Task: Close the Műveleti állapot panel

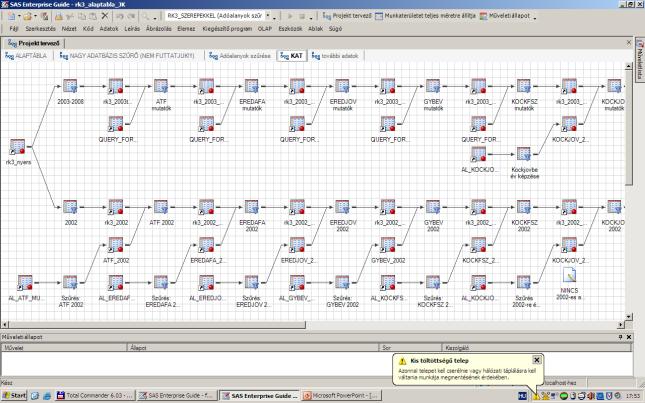Action: click(629, 337)
